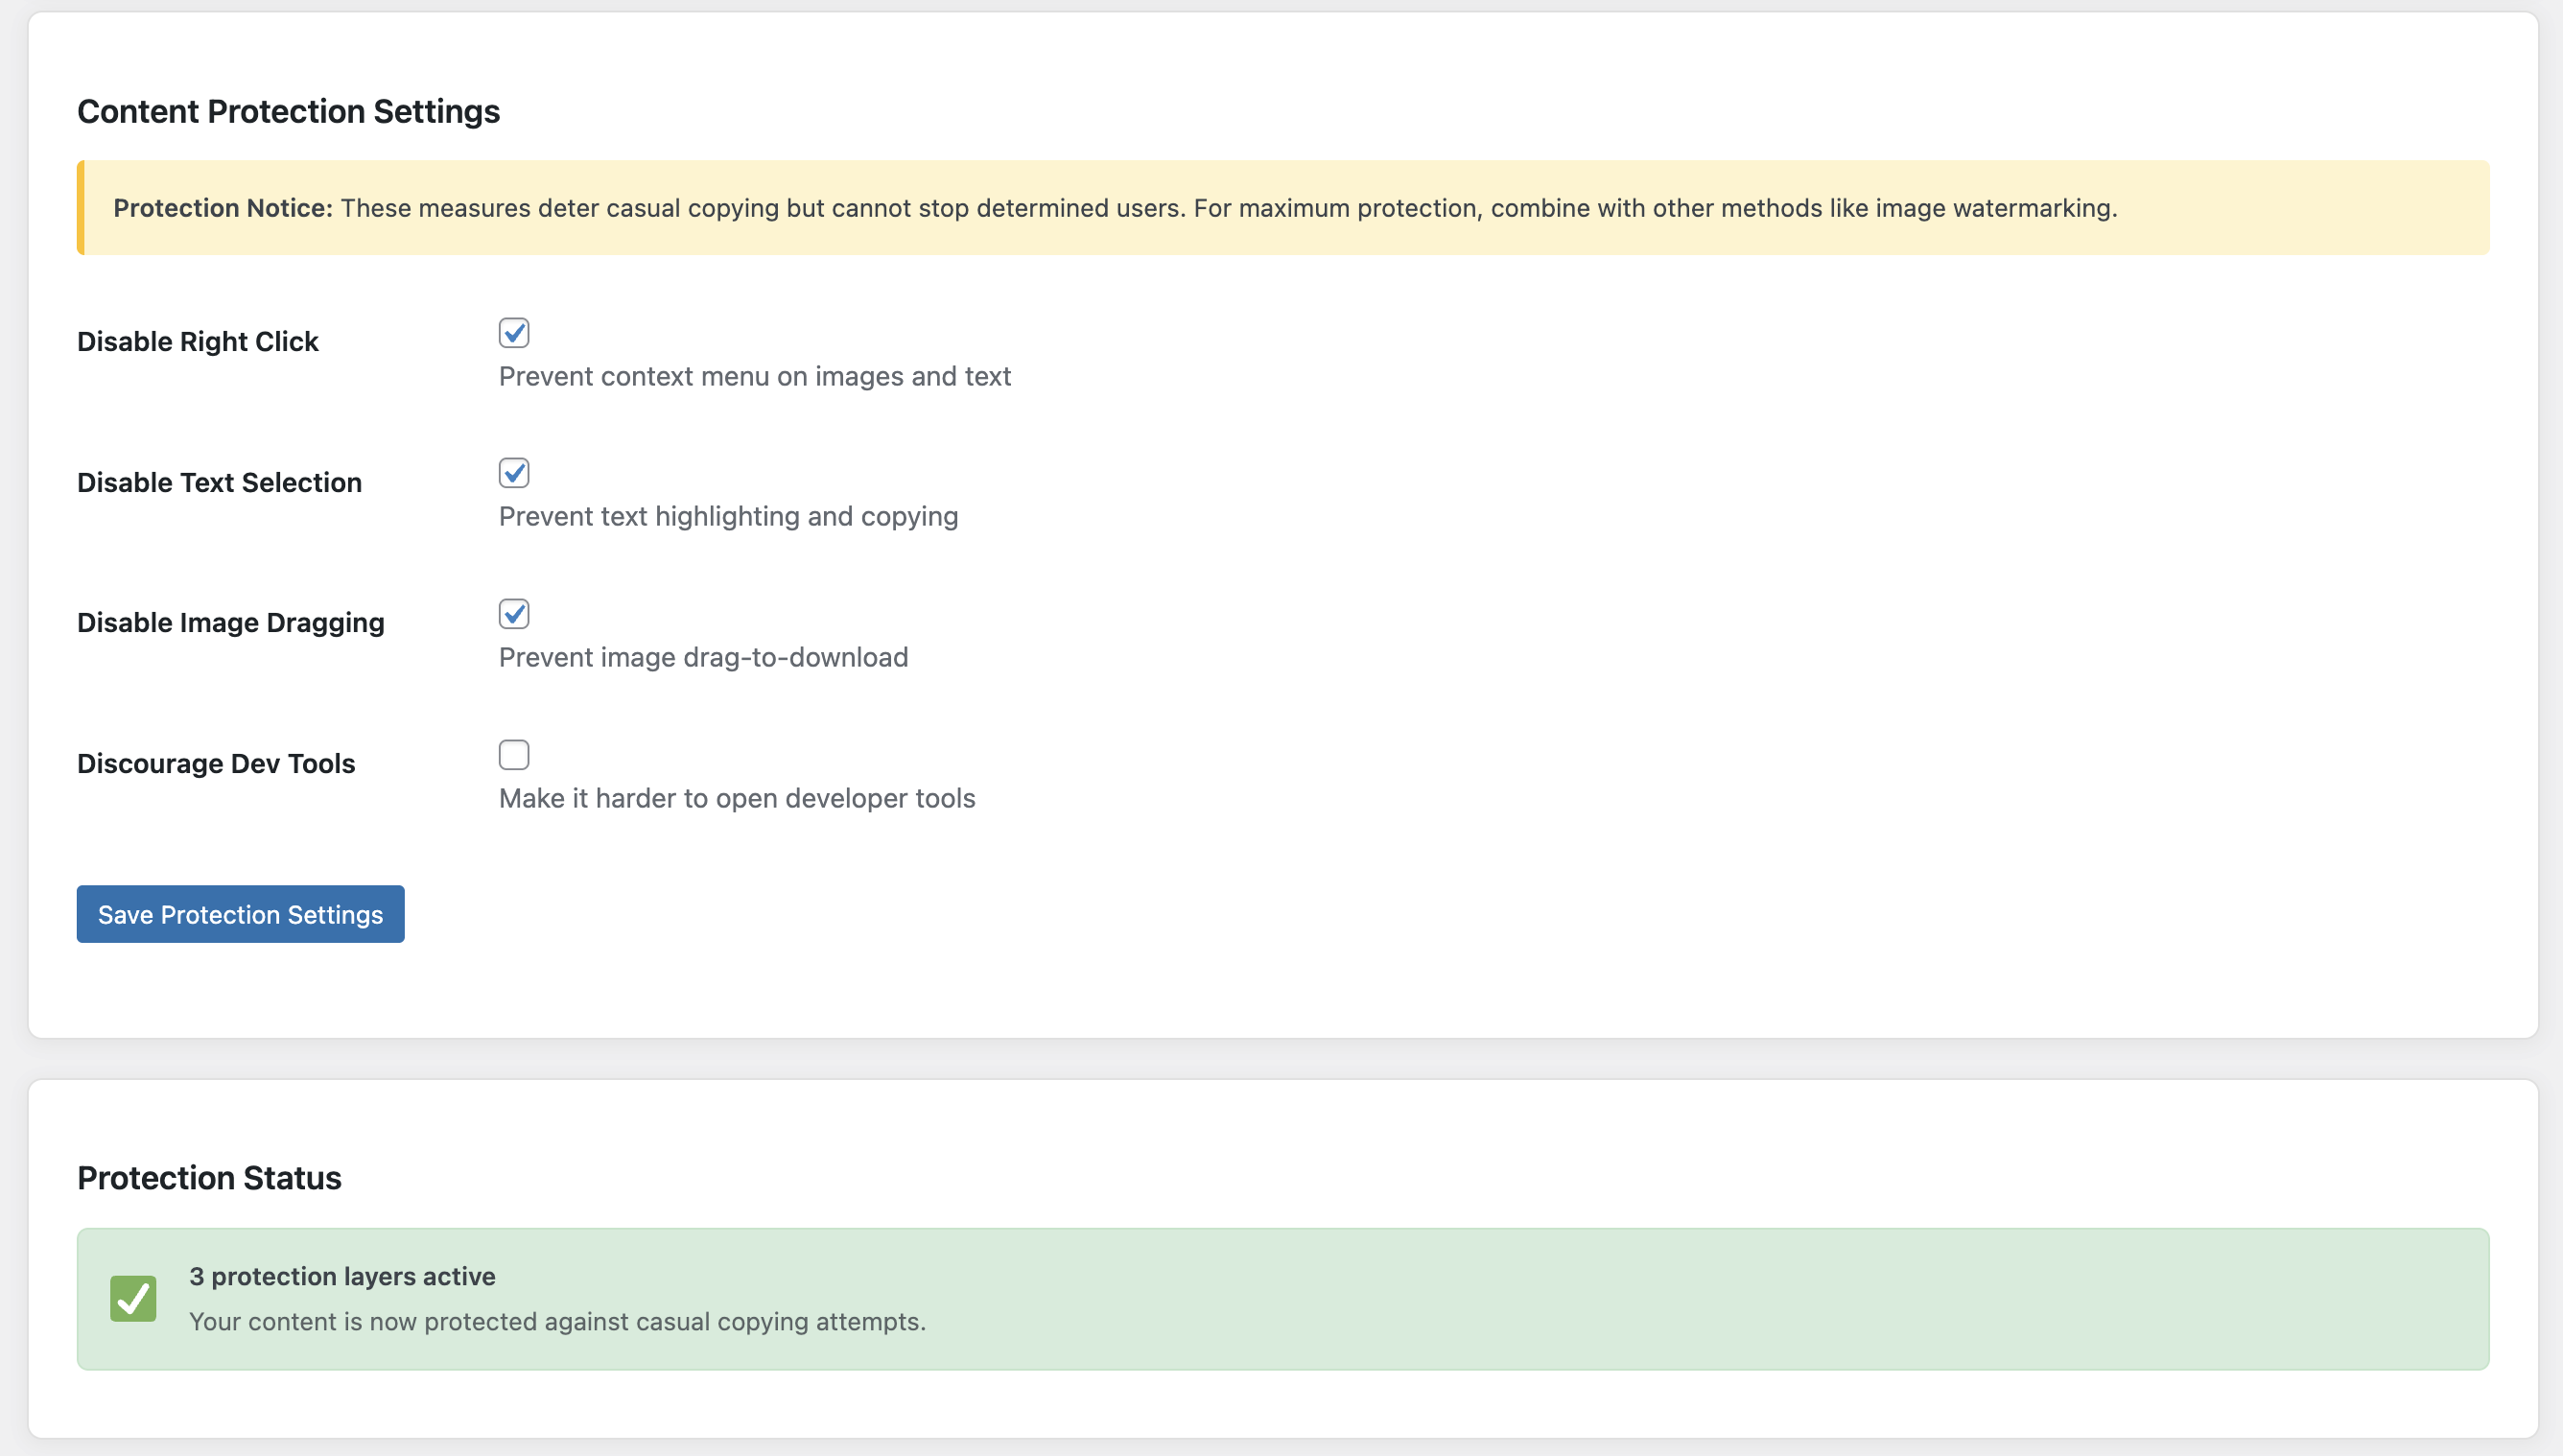The width and height of the screenshot is (2563, 1456).
Task: Click the Discourage Dev Tools label
Action: click(x=216, y=763)
